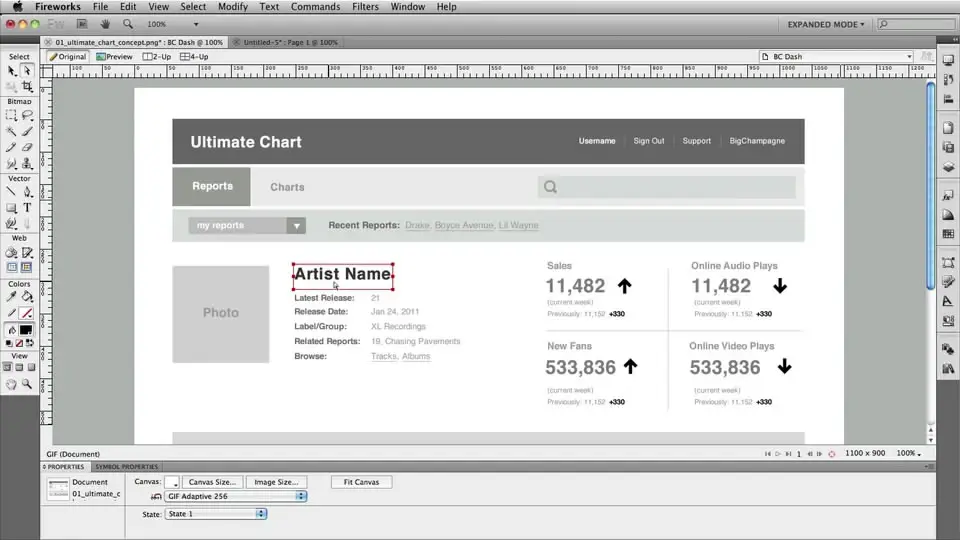Select the vector Rectangle tool
960x540 pixels.
(12, 208)
